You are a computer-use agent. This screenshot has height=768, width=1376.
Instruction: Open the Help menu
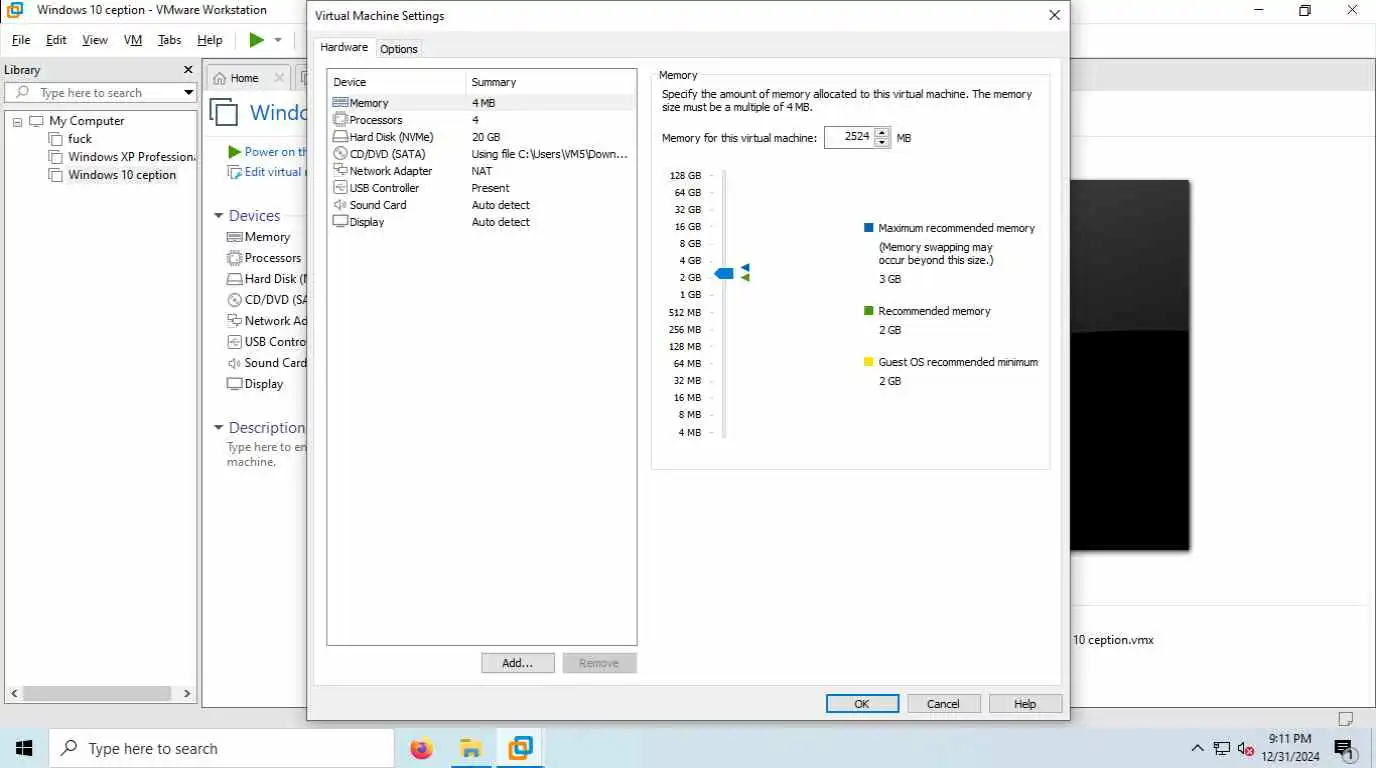(210, 40)
